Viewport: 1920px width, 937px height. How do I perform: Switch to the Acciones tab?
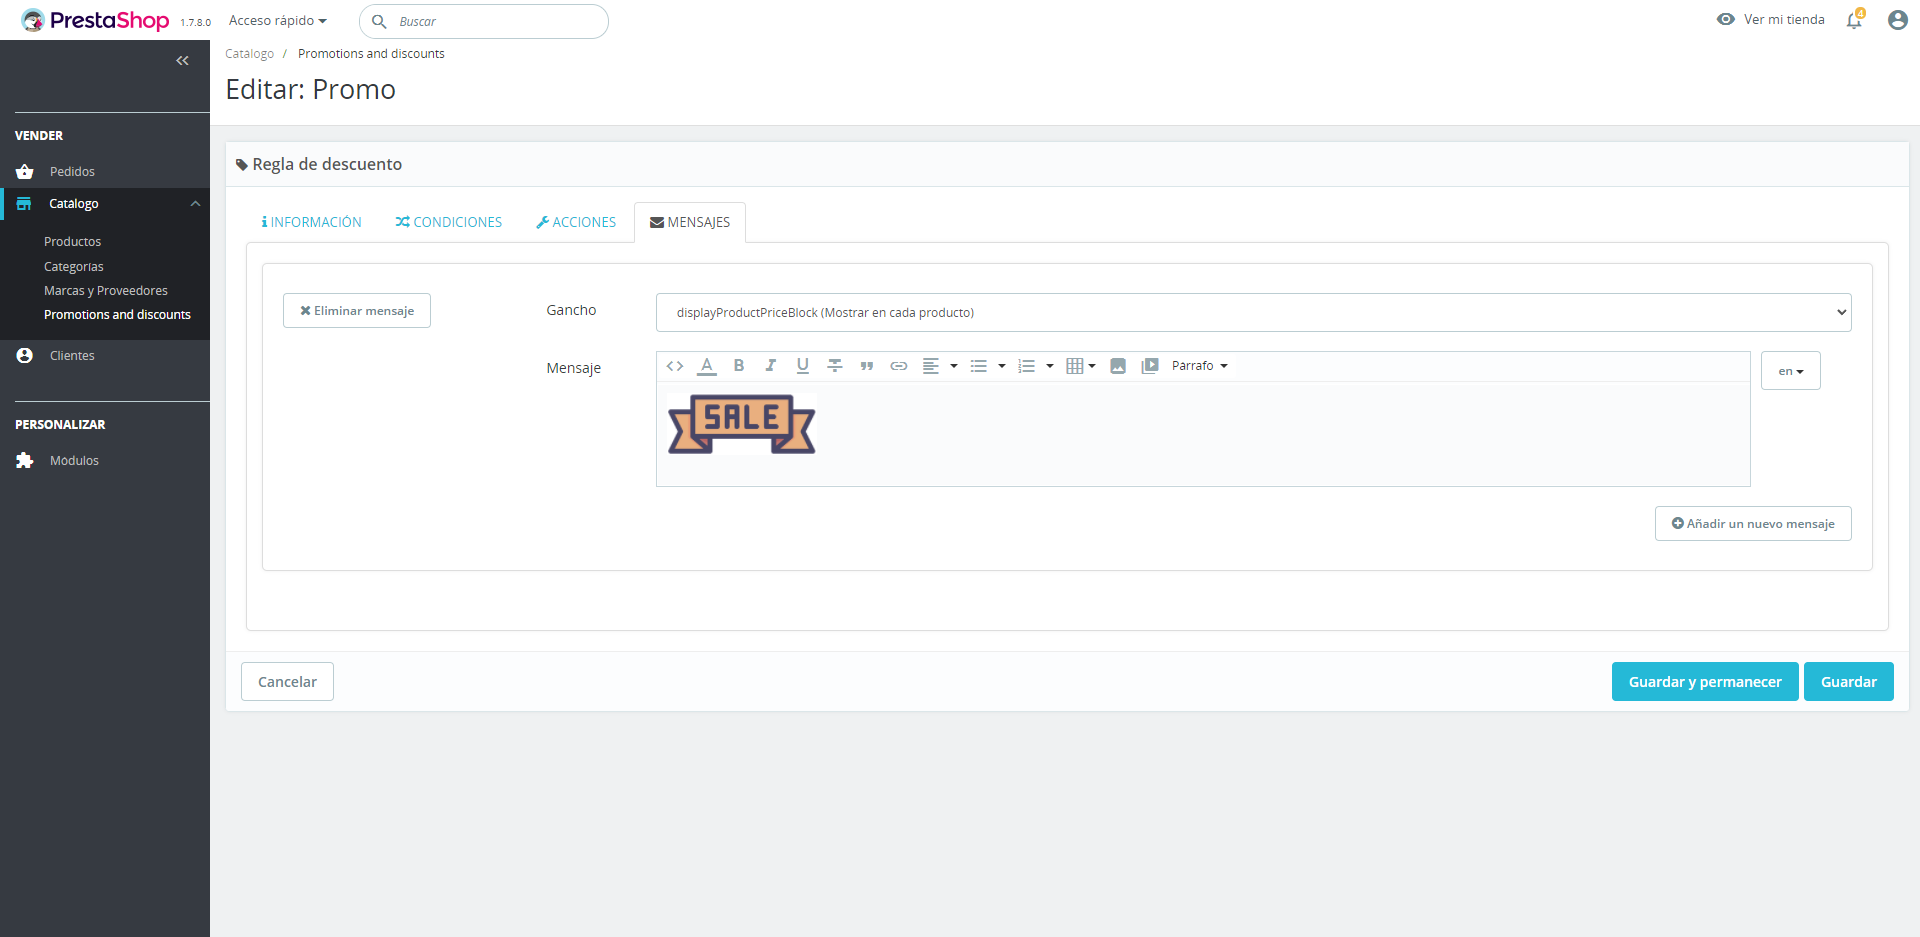[576, 222]
